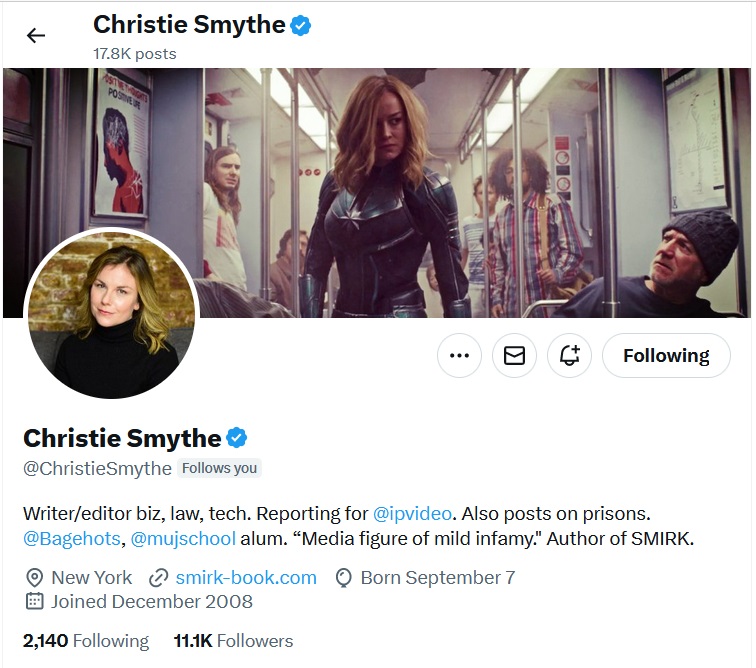Click the verified badge beside the profile name

coord(237,438)
